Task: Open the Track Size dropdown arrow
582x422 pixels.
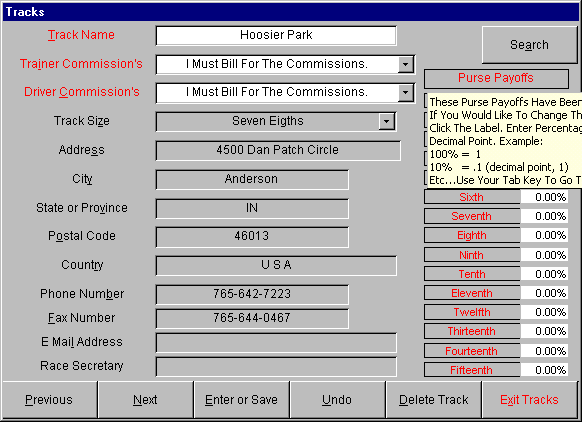Action: coord(386,121)
